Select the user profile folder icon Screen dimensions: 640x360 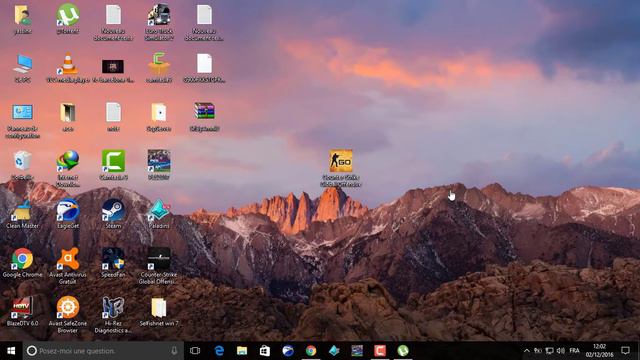(x=22, y=16)
